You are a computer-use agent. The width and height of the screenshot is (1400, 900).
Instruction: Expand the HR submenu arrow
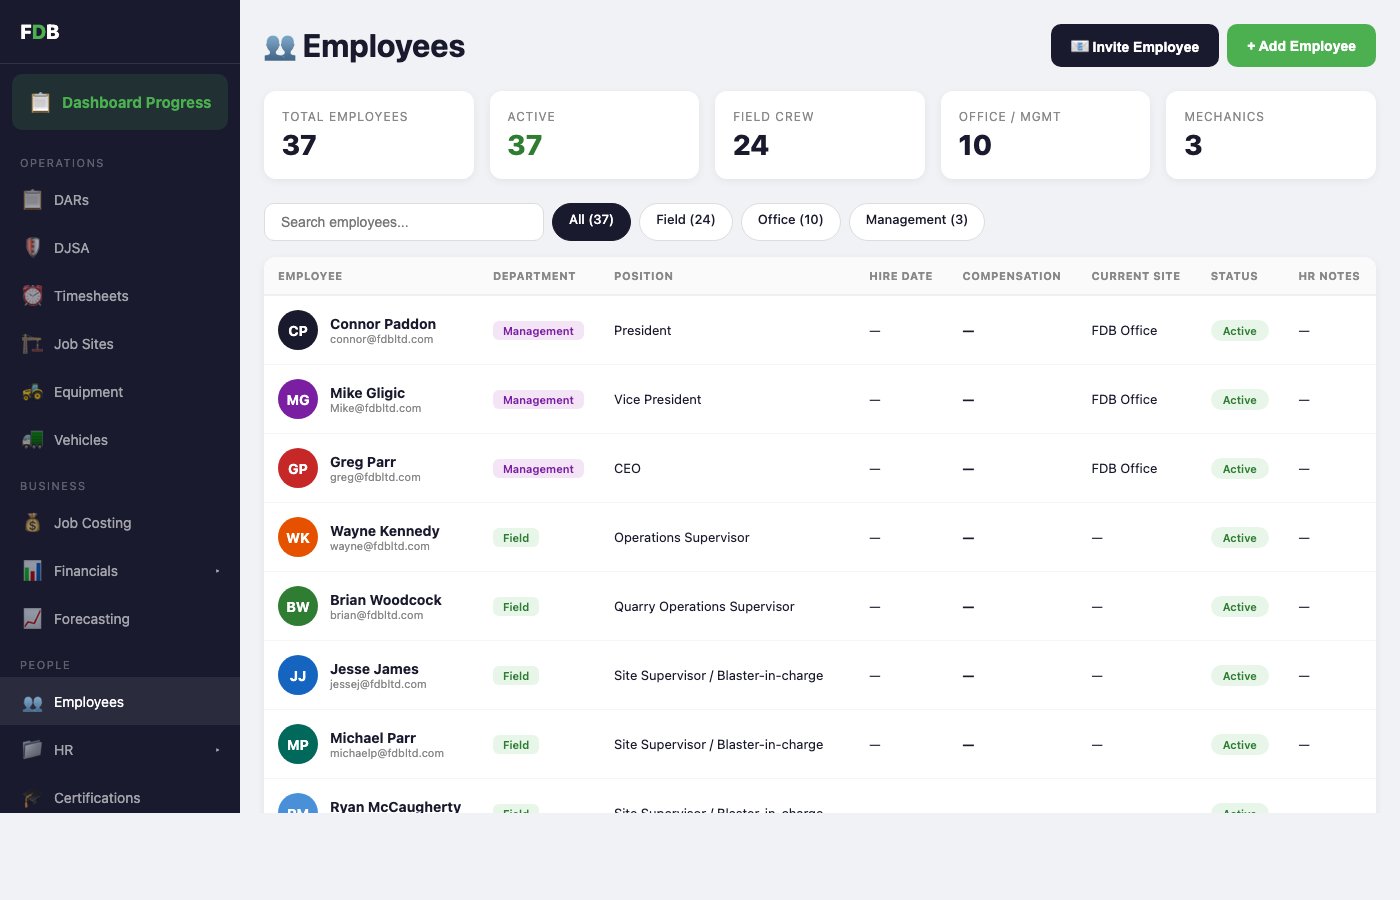click(x=217, y=750)
